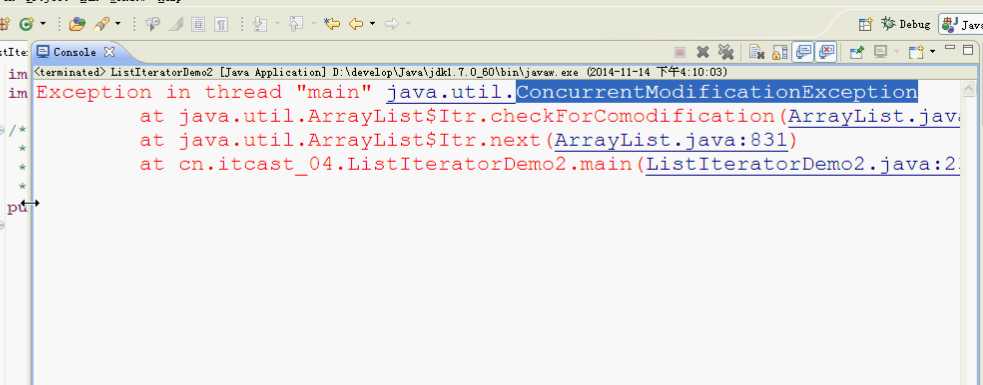Toggle Block Selection Mode icon

click(x=197, y=24)
